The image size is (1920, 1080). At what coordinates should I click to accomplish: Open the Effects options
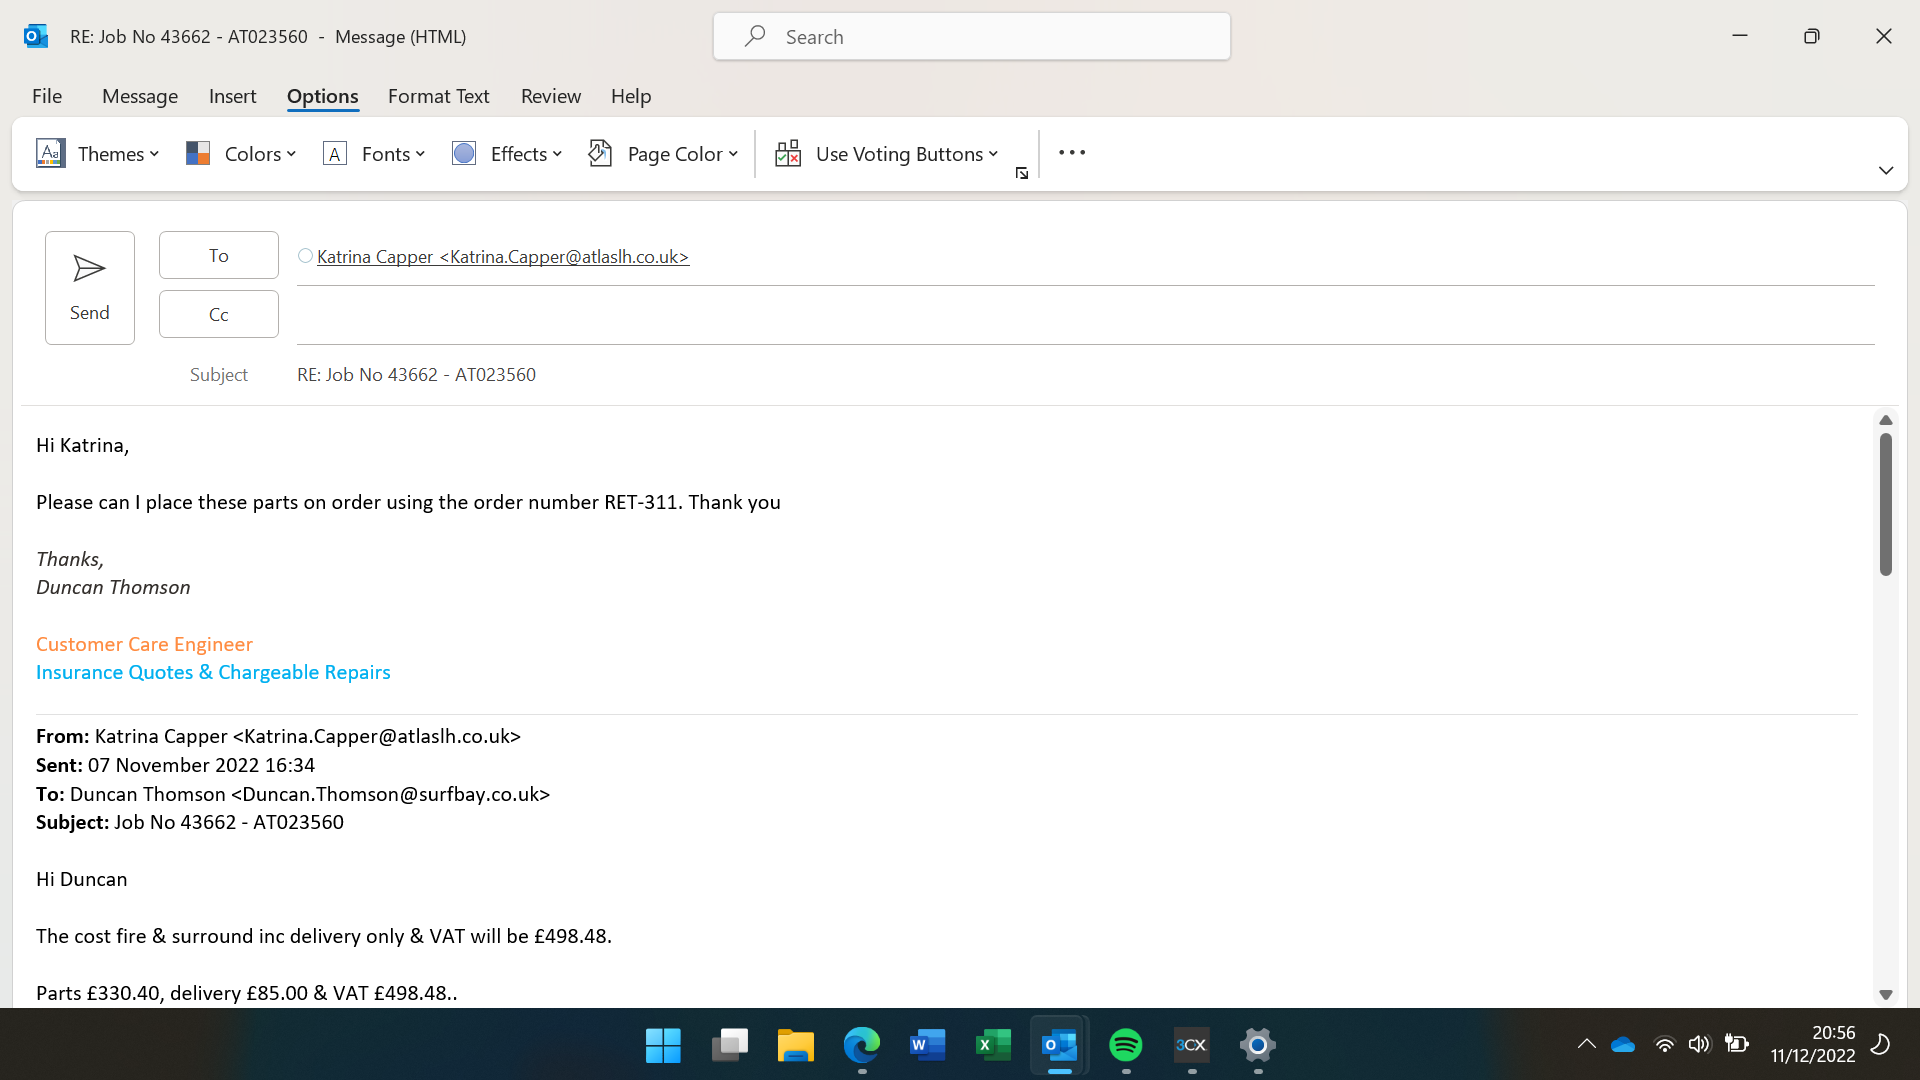pyautogui.click(x=507, y=154)
